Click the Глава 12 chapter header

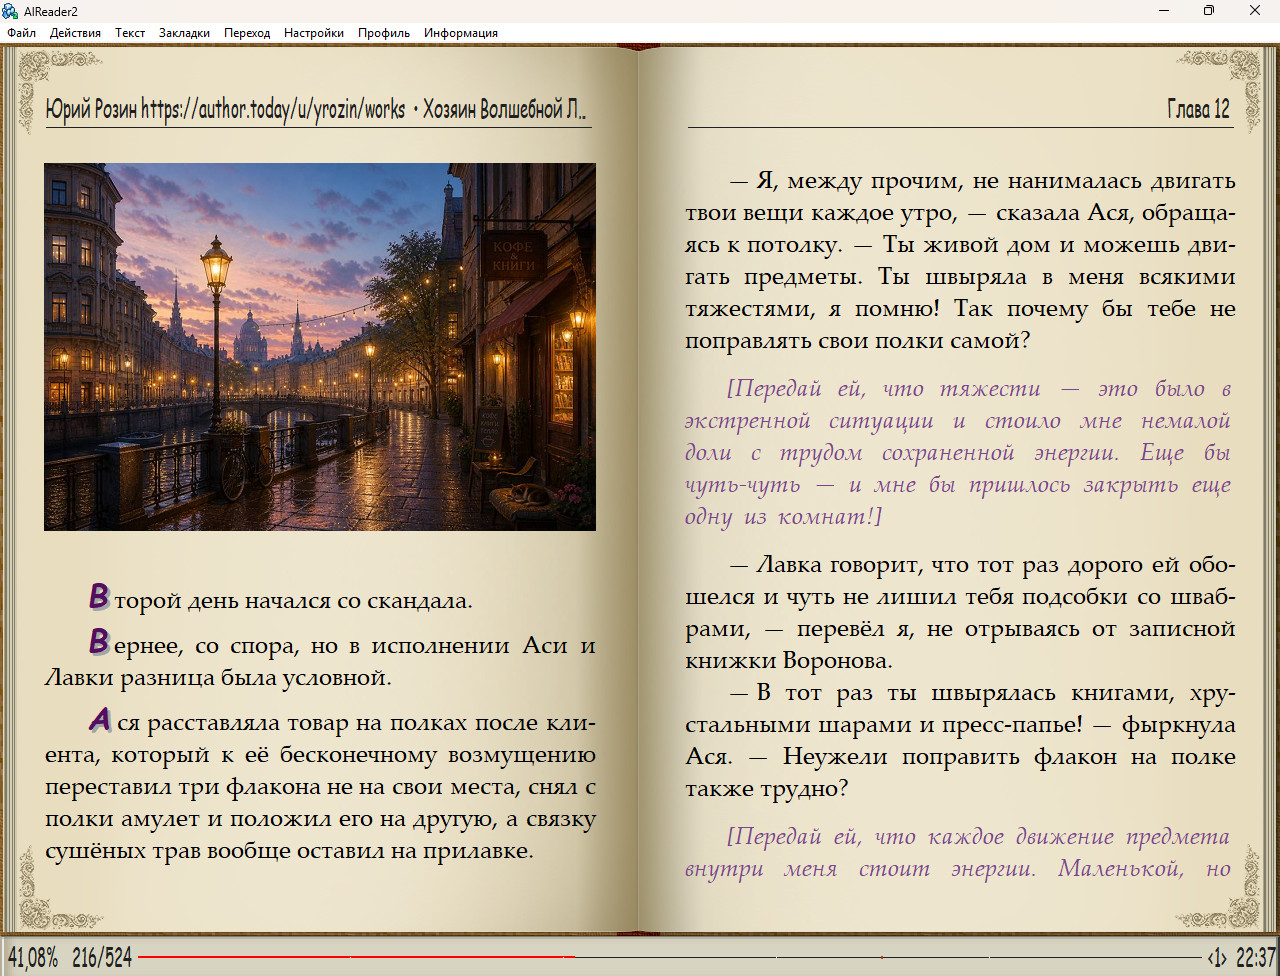(1198, 109)
